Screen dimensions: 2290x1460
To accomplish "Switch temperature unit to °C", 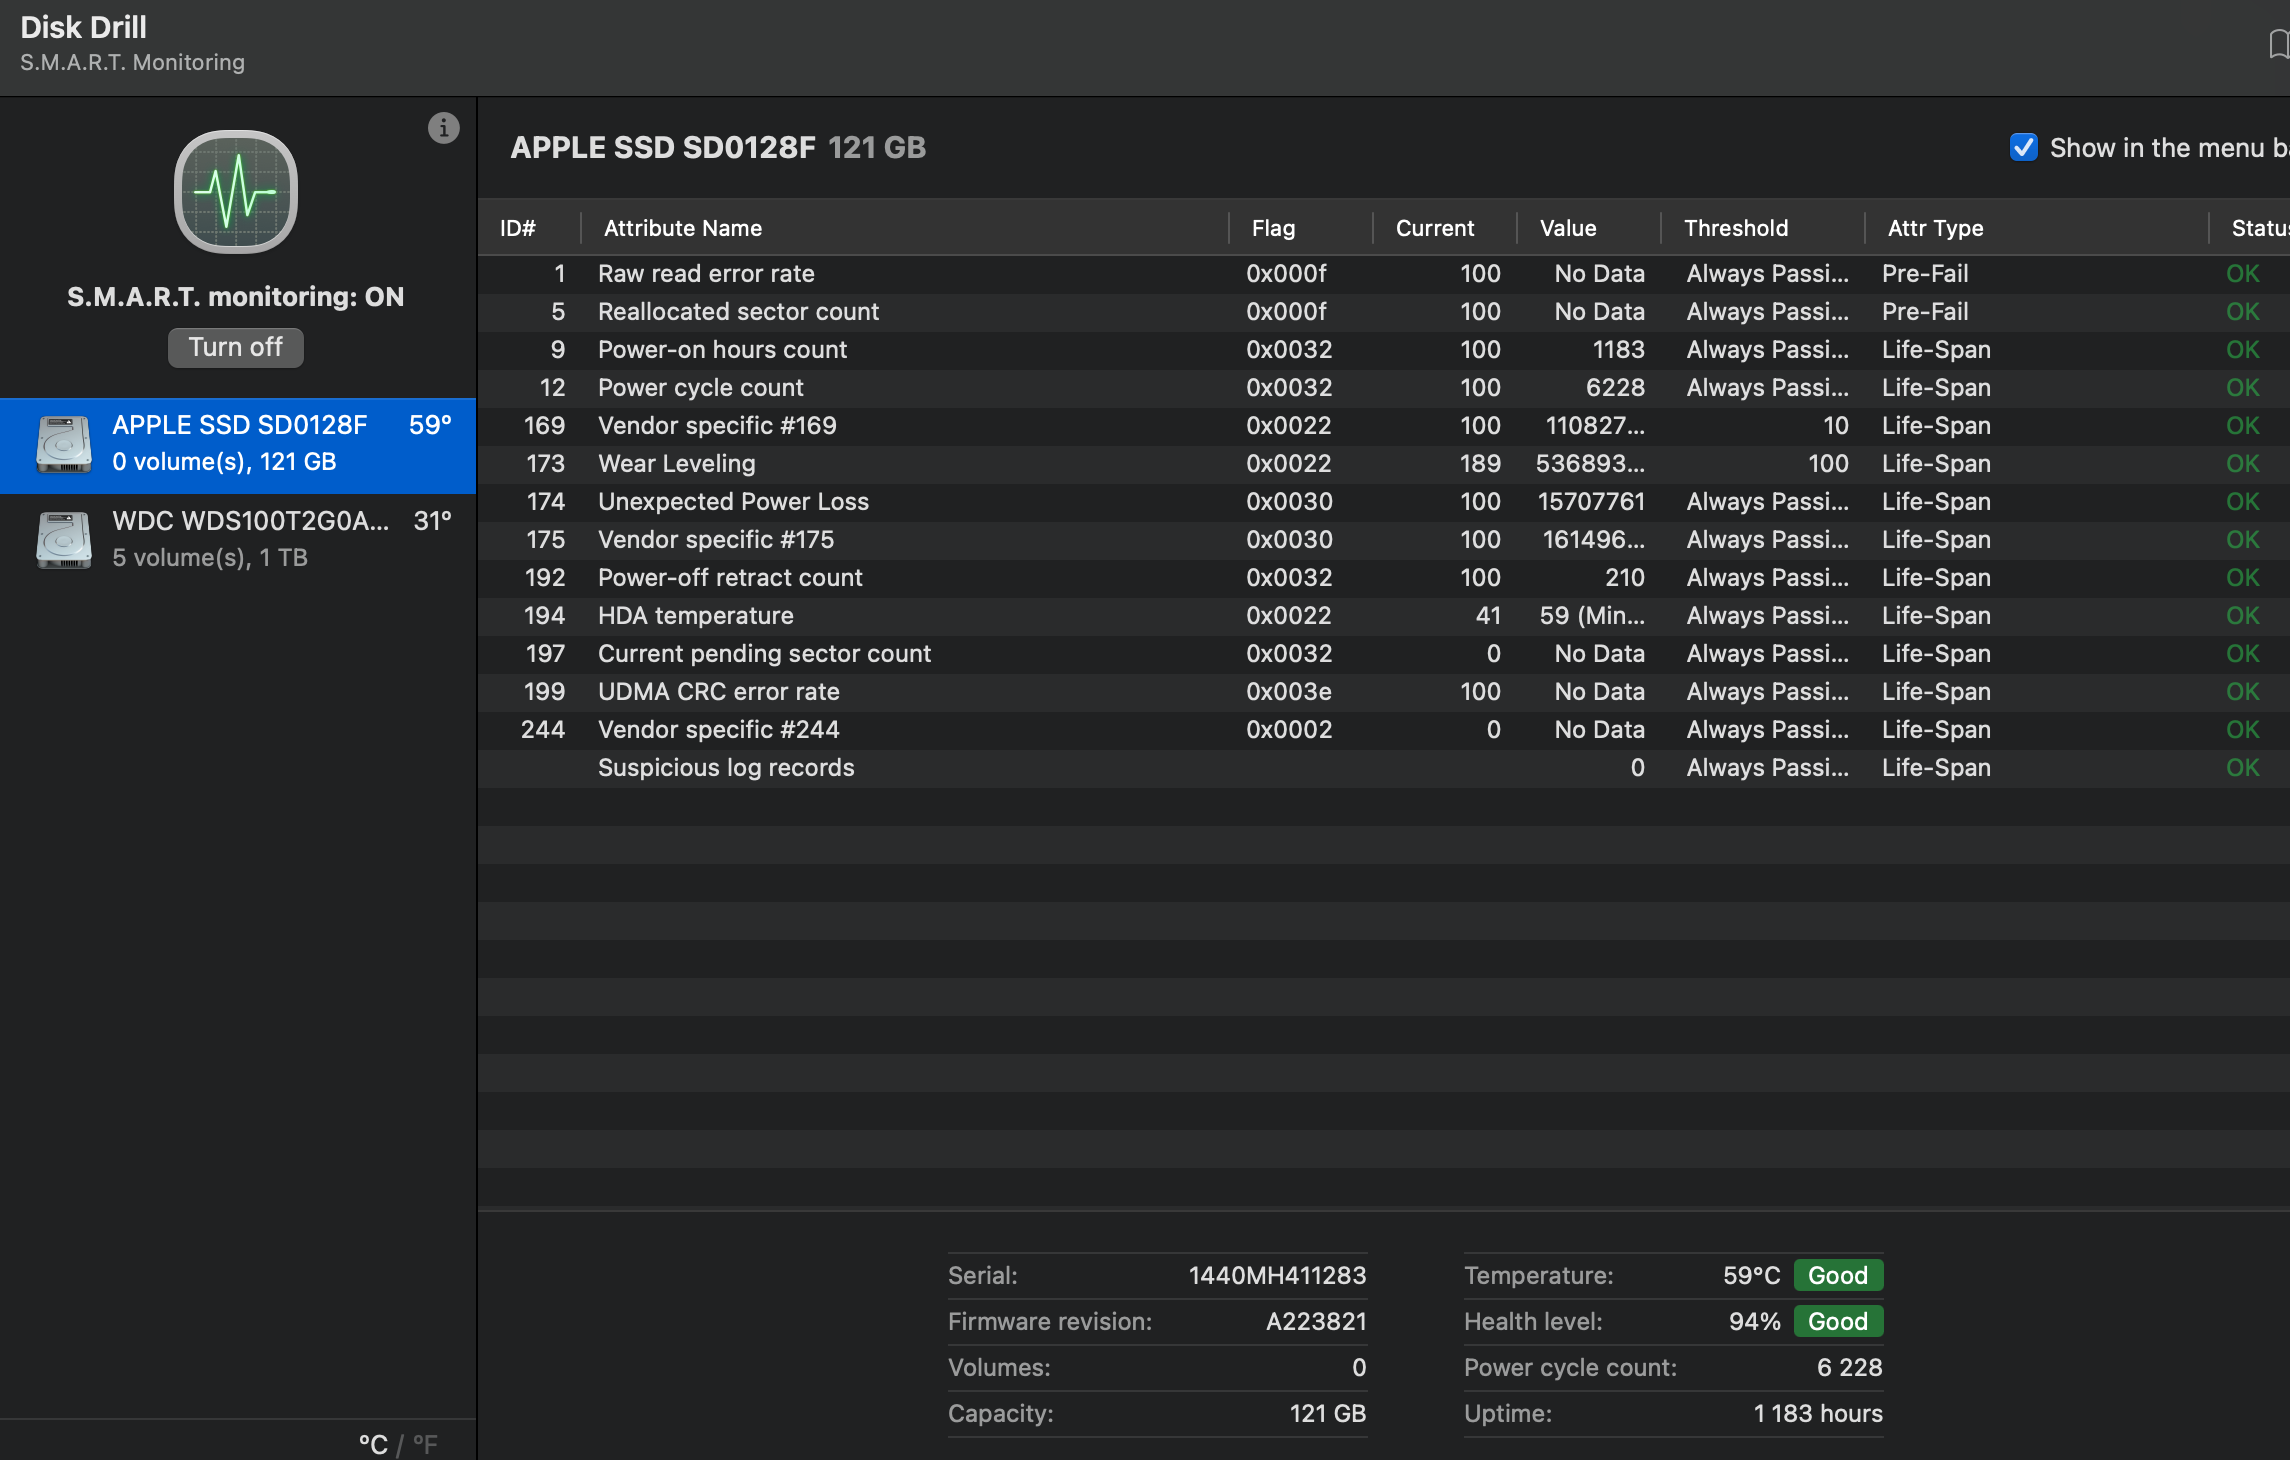I will [373, 1444].
